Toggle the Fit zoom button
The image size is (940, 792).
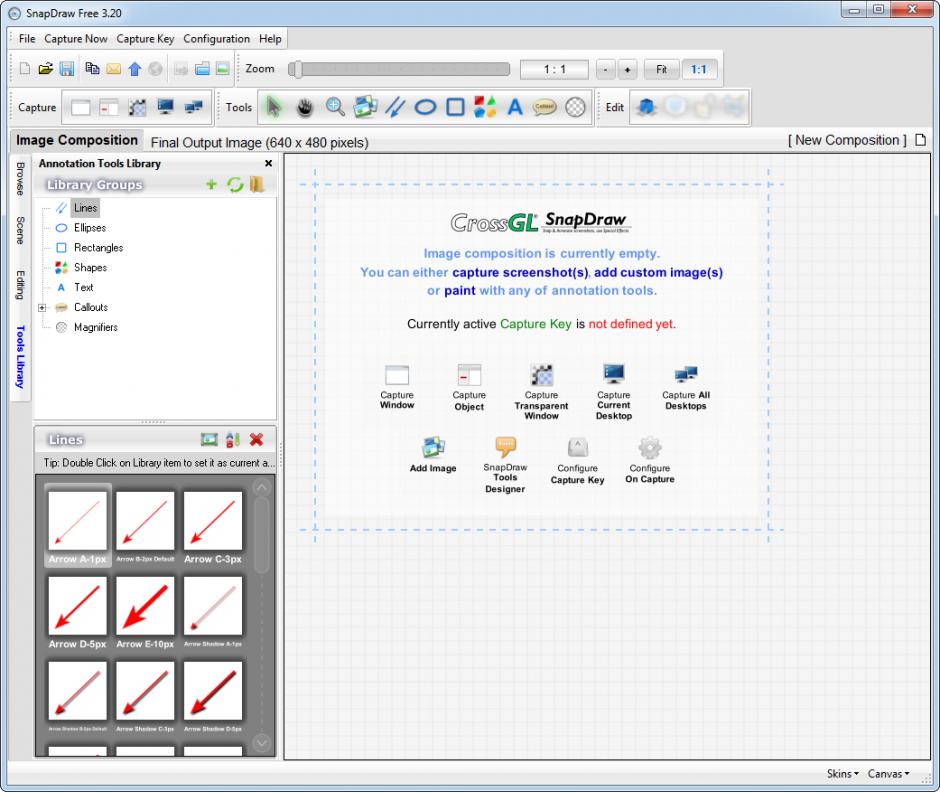661,69
